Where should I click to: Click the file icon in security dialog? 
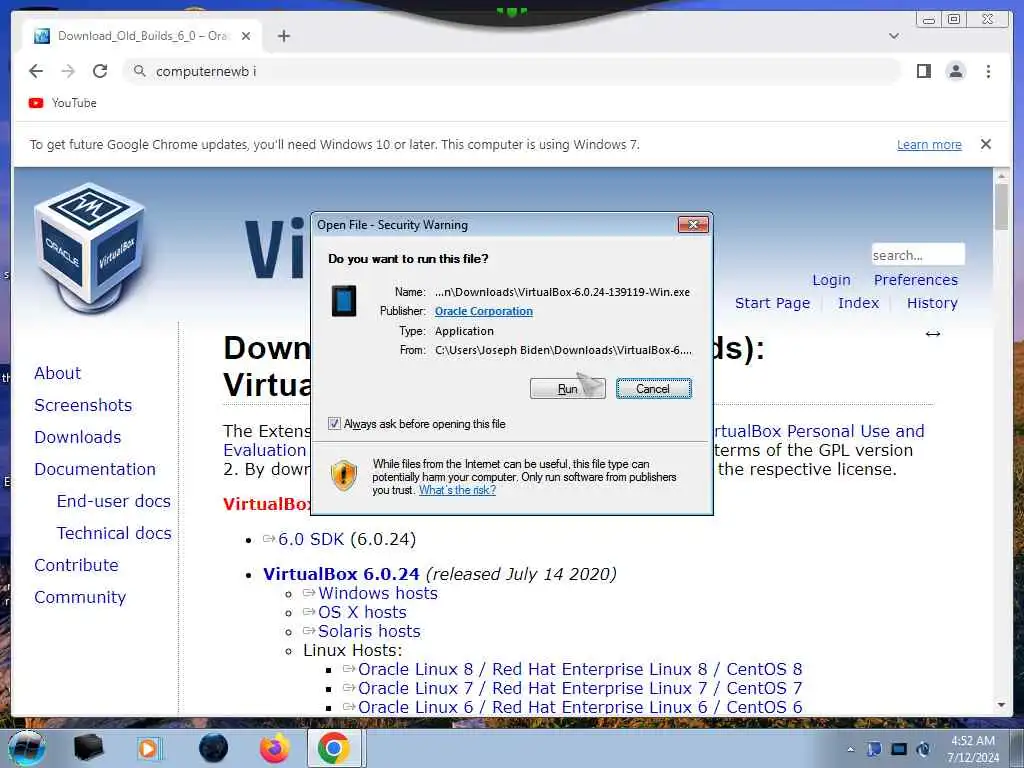pyautogui.click(x=344, y=301)
